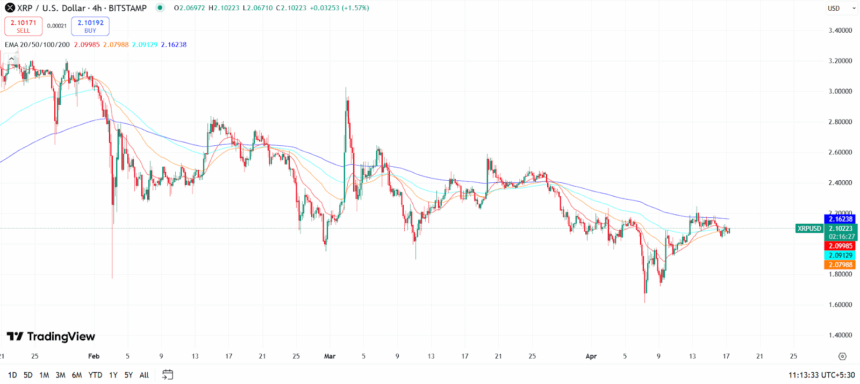Select the EMA 20/50/100/200 indicator legend
860x384 pixels.
pos(38,44)
